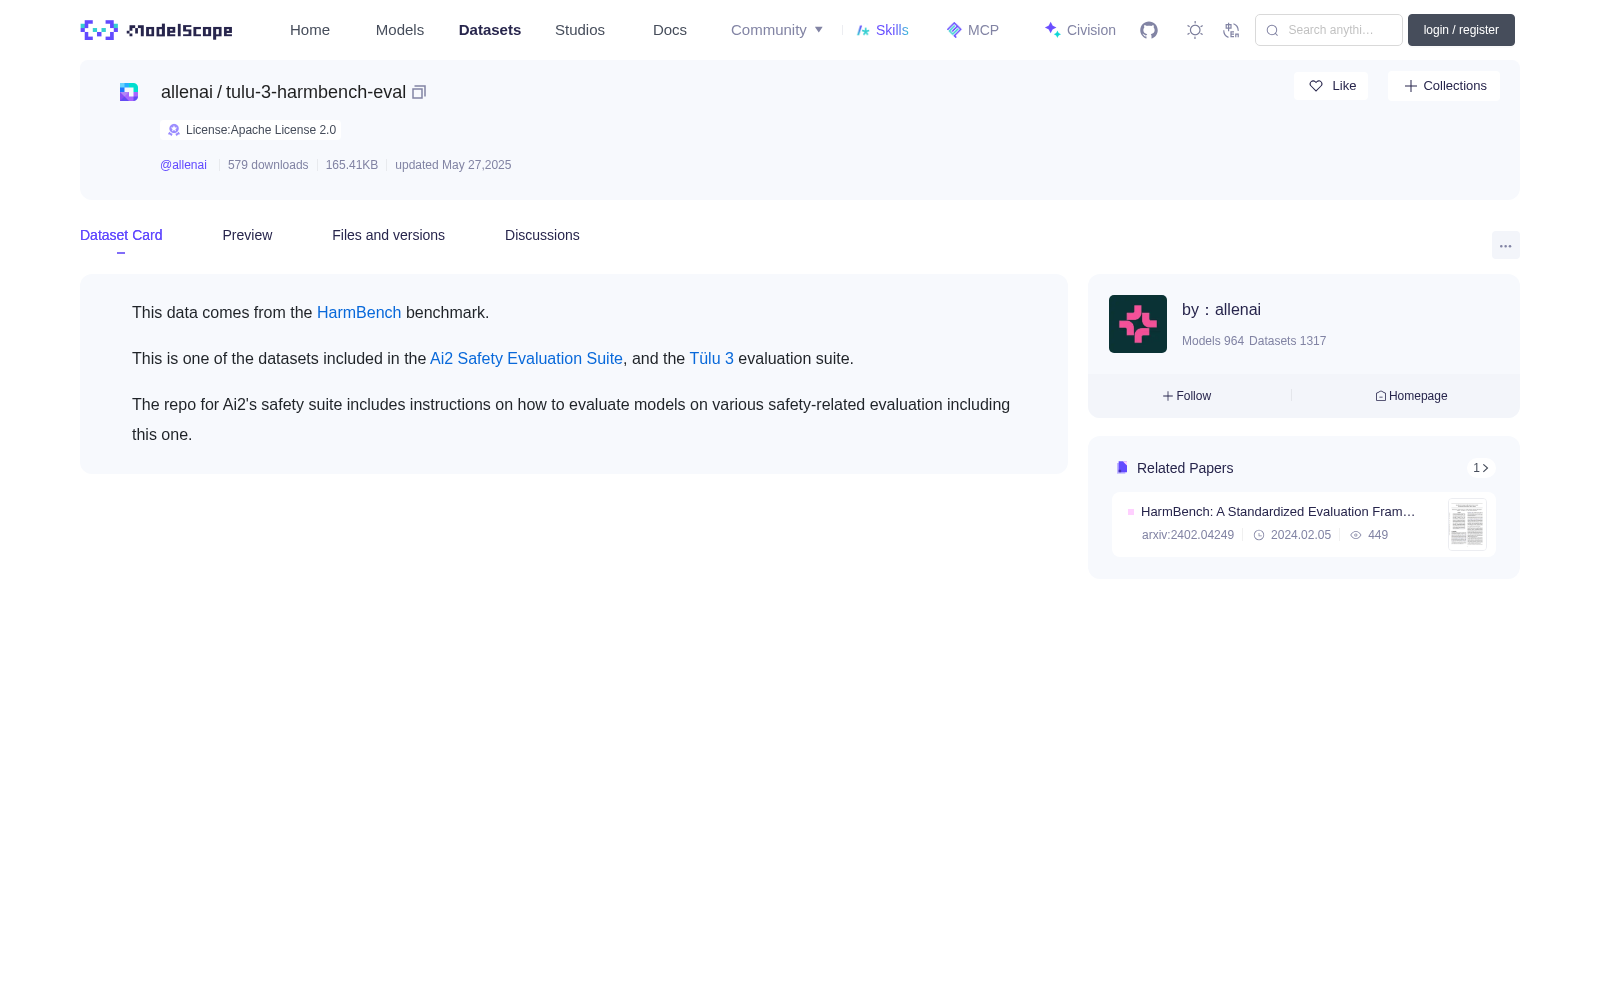Screen dimensions: 1600x1000
Task: Switch language with the translate icon
Action: [1231, 30]
